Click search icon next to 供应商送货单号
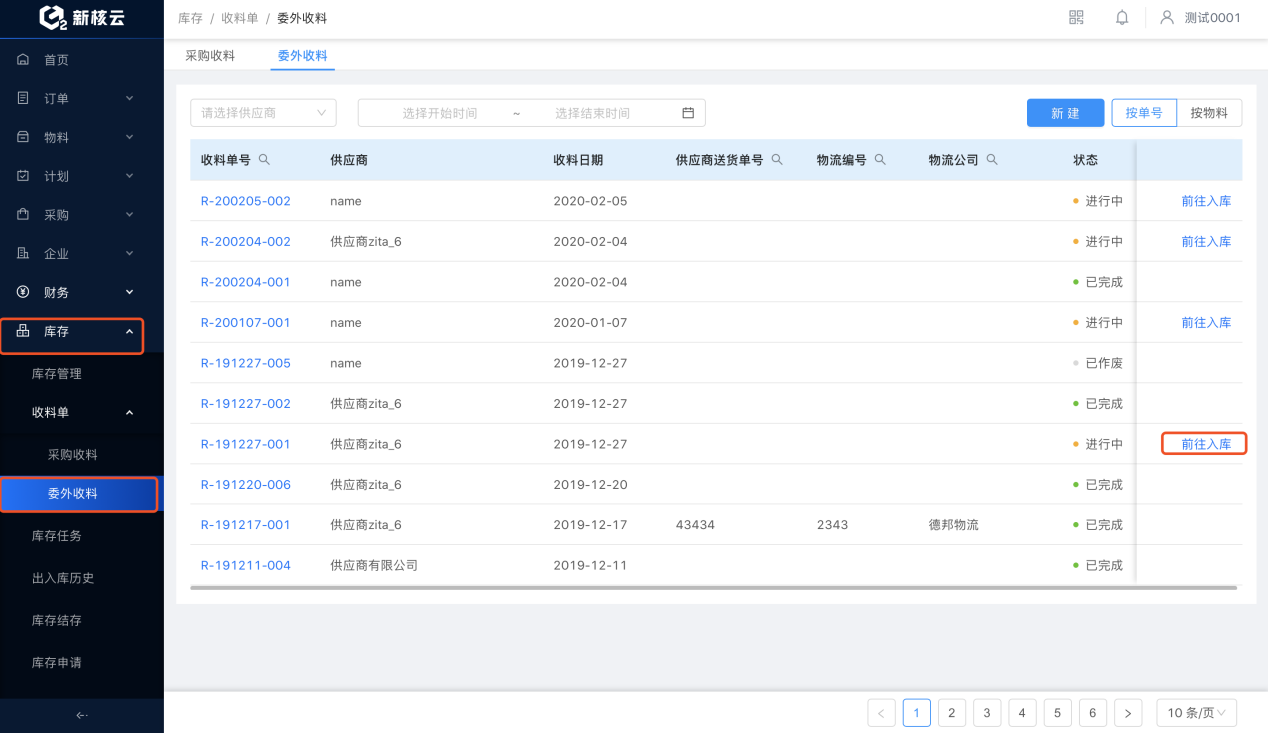The height and width of the screenshot is (733, 1268). 777,159
